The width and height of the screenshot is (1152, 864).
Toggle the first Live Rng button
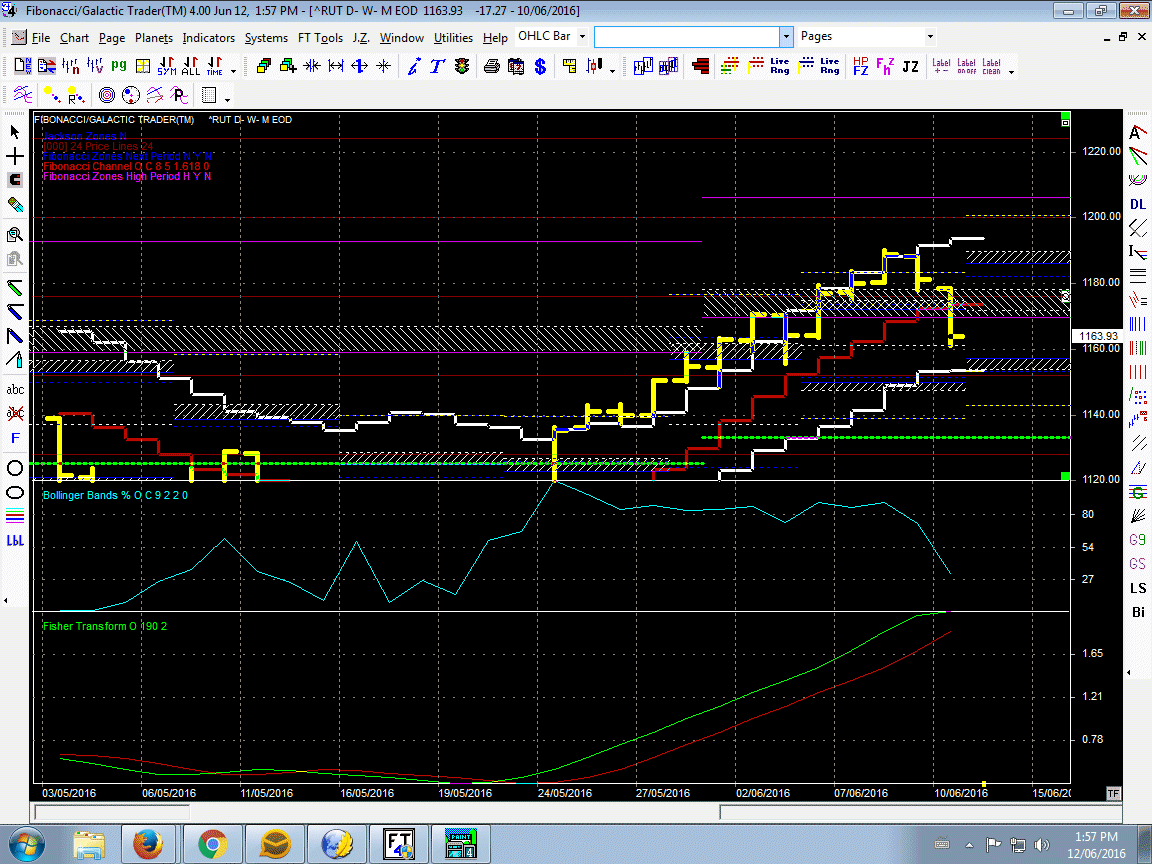780,66
